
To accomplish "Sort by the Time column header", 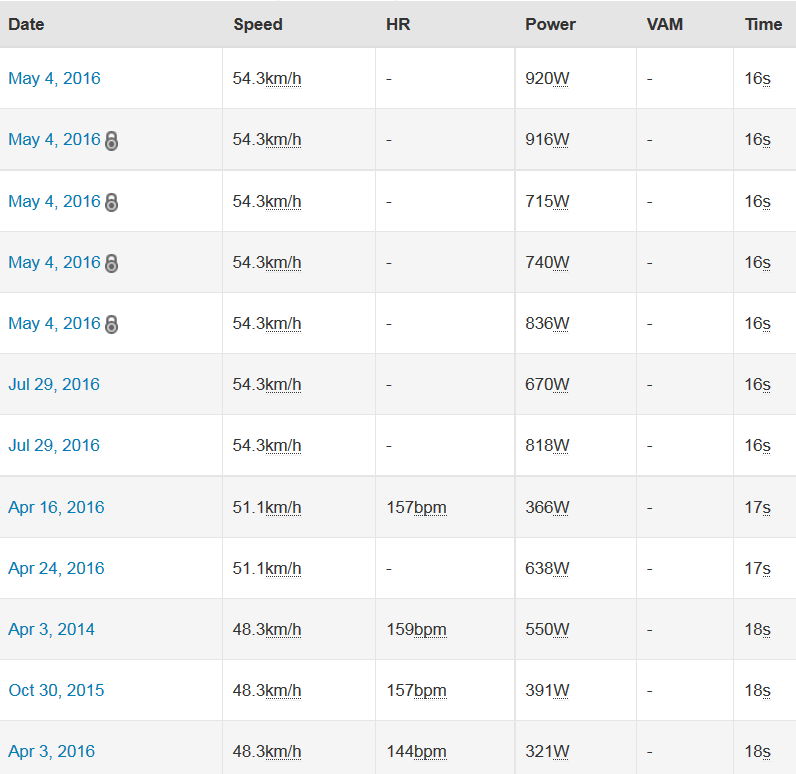I will 763,24.
